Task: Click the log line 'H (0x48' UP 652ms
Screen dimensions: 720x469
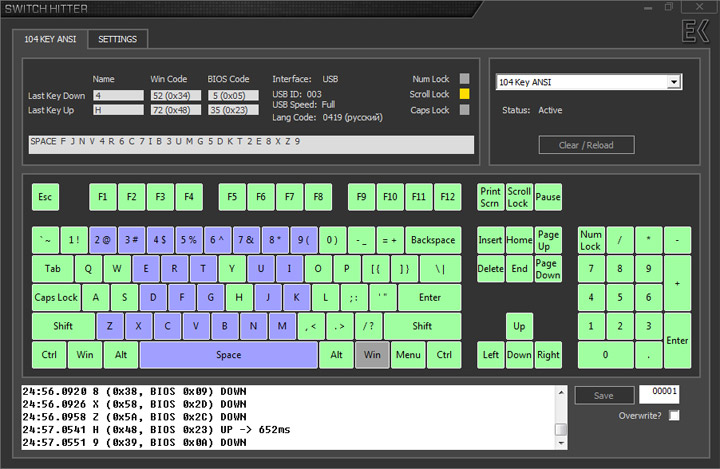Action: click(156, 430)
